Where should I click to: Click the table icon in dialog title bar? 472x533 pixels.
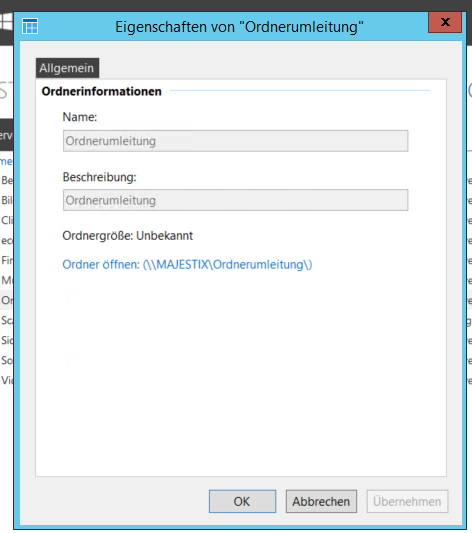pos(30,26)
